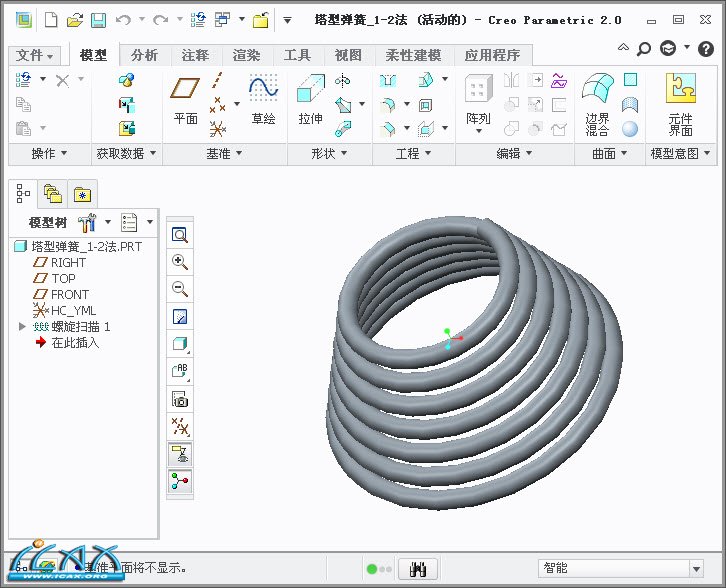This screenshot has height=588, width=726.
Task: Click the Zoom Out magnifier icon
Action: tap(180, 289)
